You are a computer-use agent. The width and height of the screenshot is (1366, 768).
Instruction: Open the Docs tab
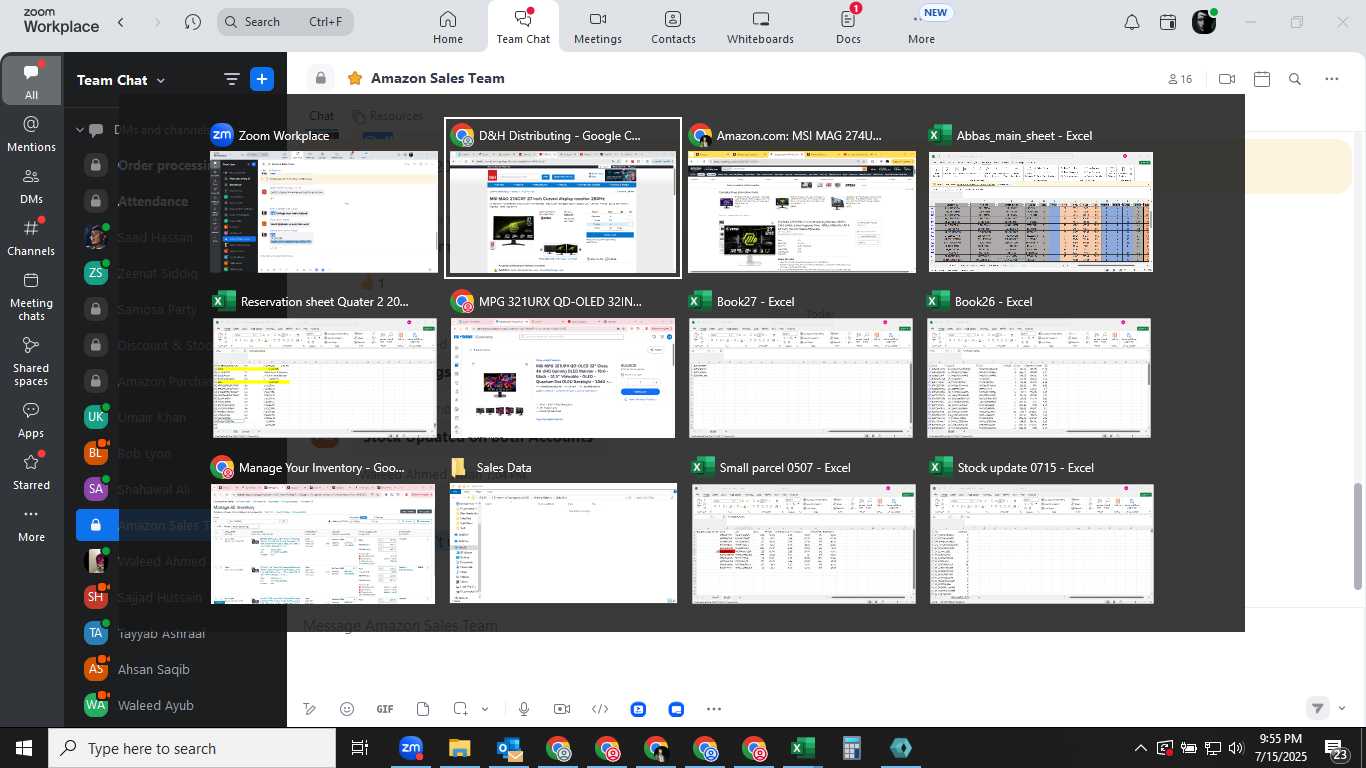click(848, 27)
